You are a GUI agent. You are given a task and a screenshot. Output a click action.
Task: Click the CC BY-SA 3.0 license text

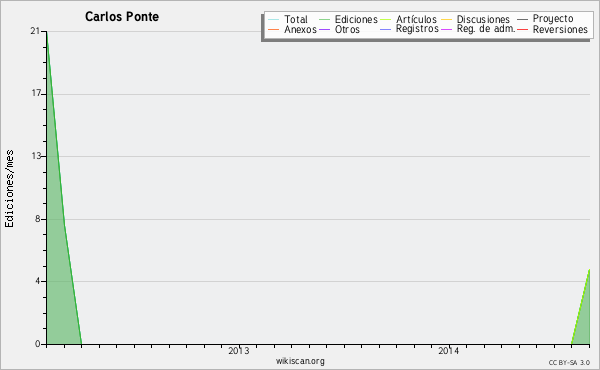pyautogui.click(x=569, y=362)
